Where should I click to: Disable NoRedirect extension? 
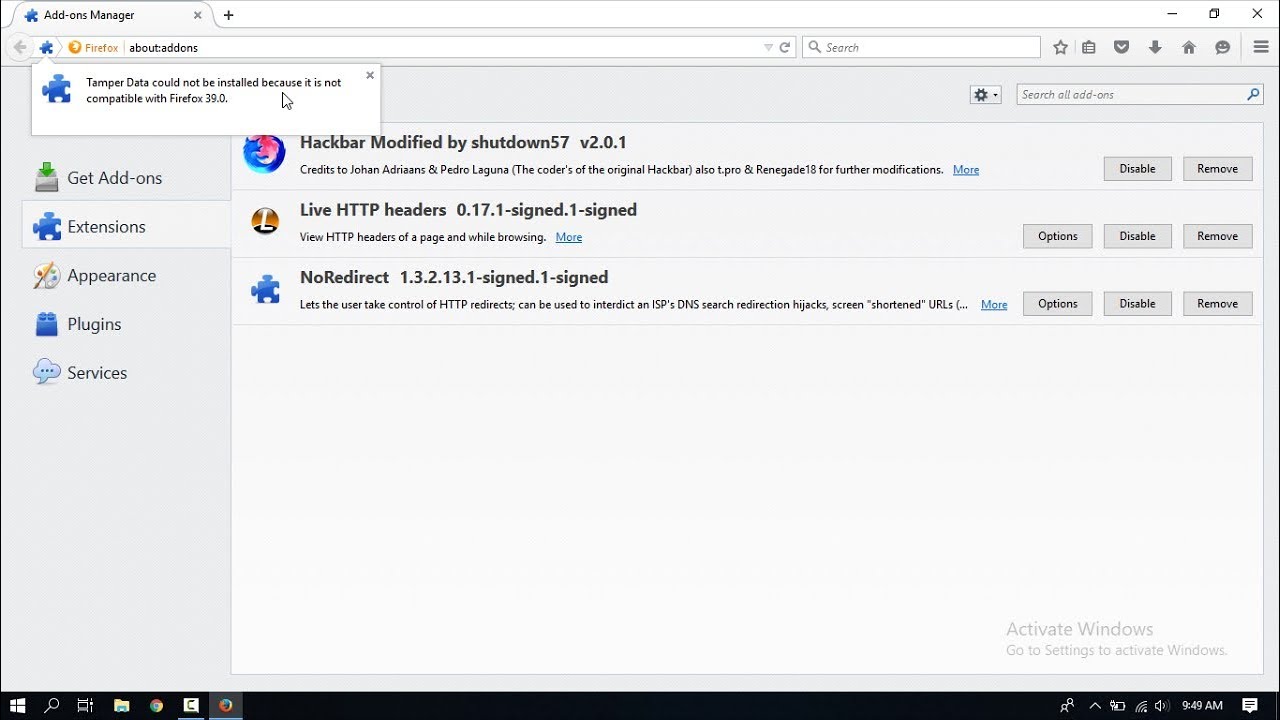(x=1137, y=304)
